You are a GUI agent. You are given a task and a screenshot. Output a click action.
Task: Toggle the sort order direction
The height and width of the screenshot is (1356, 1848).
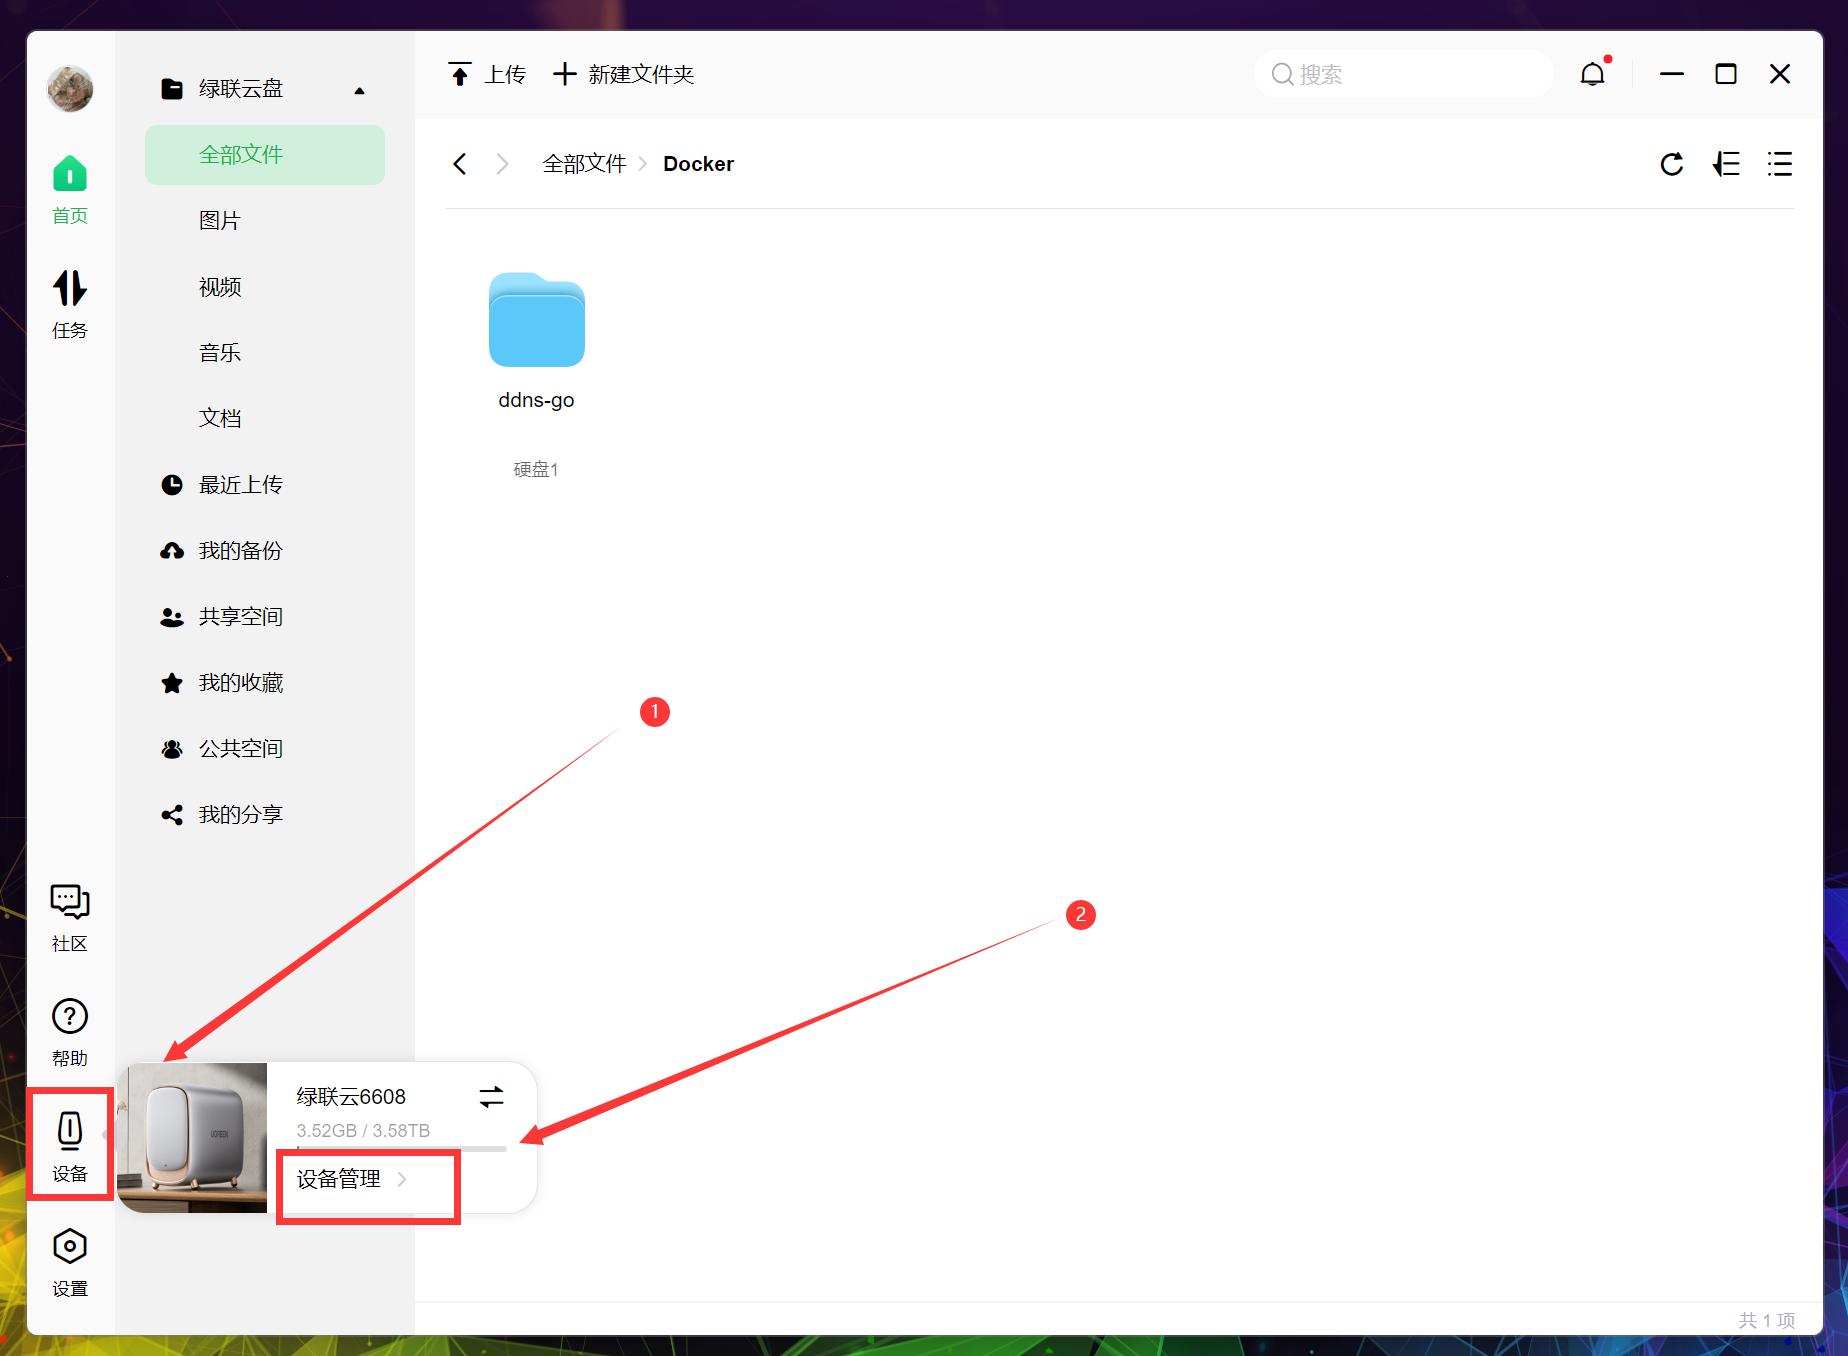(x=1726, y=164)
